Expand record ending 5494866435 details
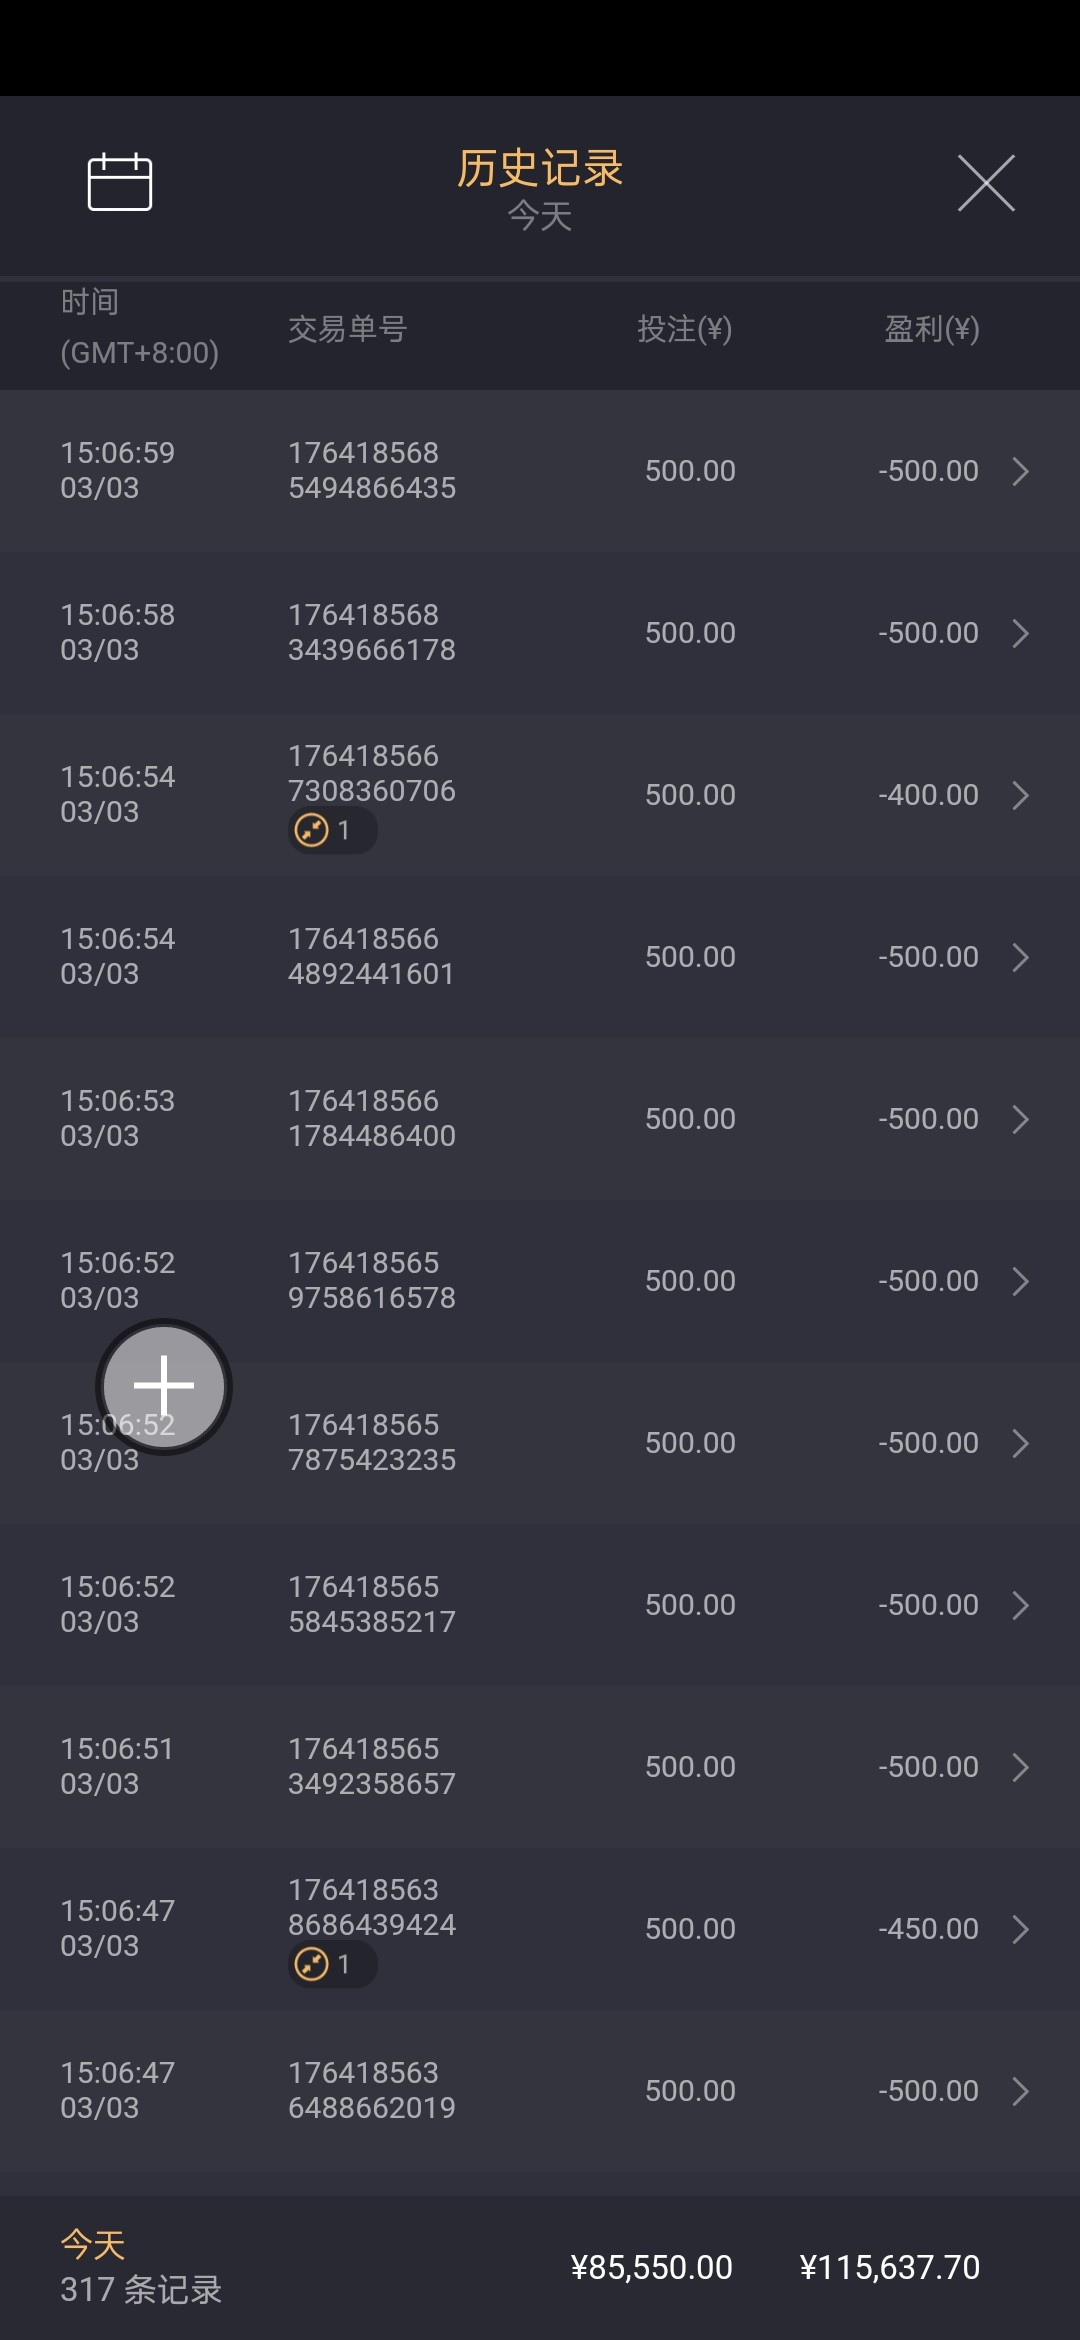Viewport: 1080px width, 2340px height. [1020, 471]
